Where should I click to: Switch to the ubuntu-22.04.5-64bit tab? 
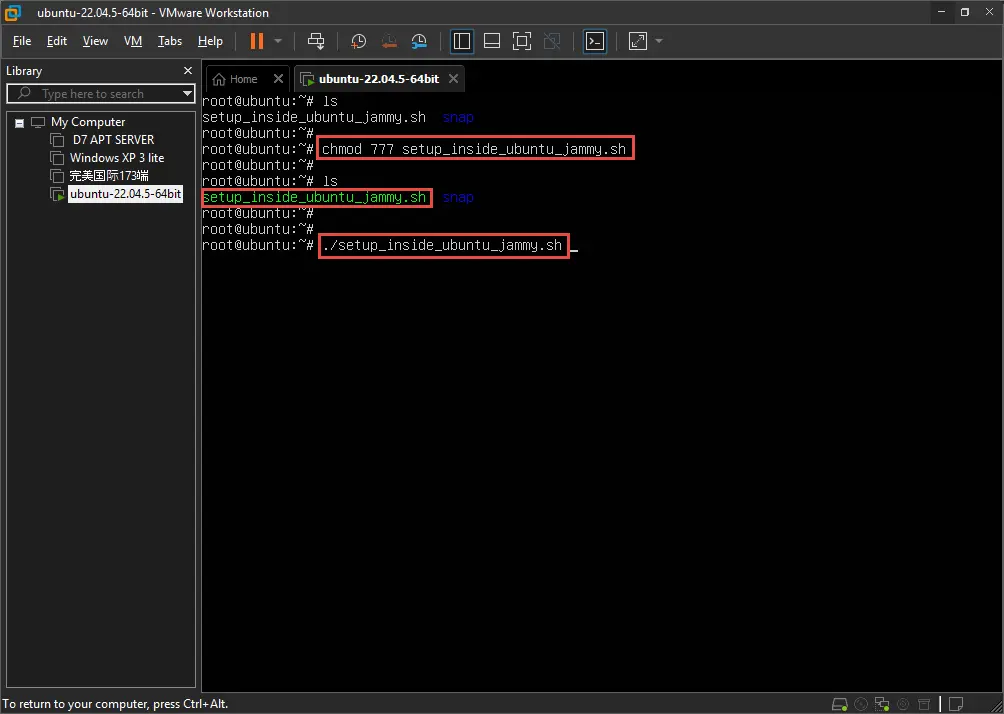[x=378, y=79]
